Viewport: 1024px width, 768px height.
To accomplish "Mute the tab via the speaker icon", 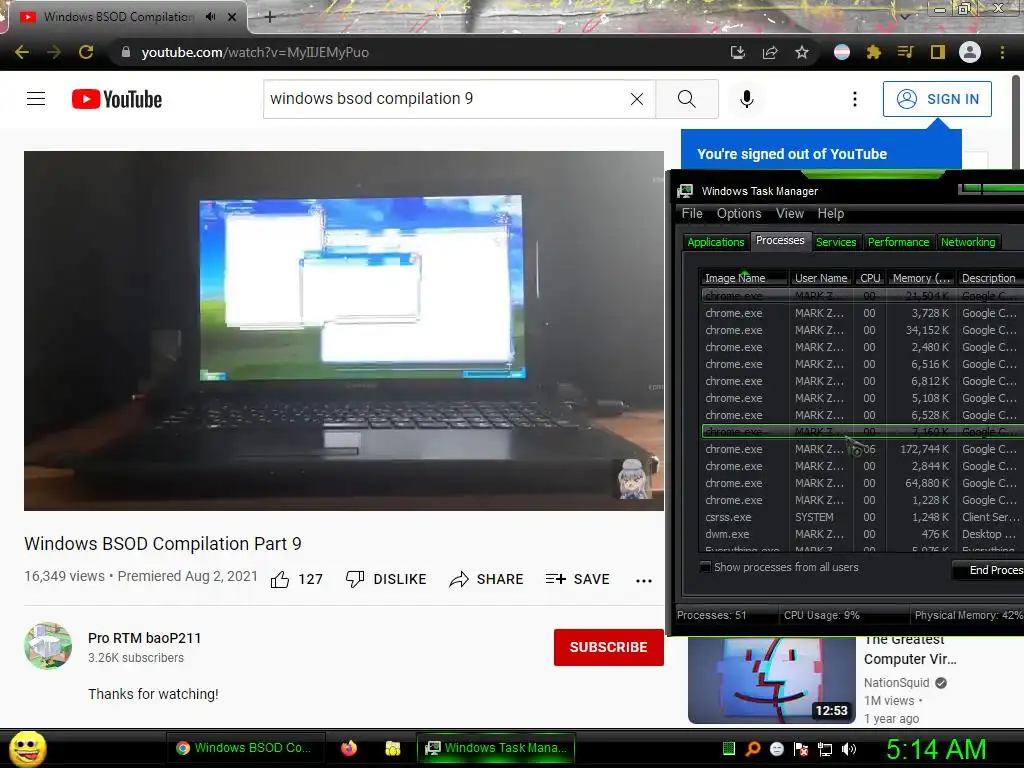I will pyautogui.click(x=210, y=17).
